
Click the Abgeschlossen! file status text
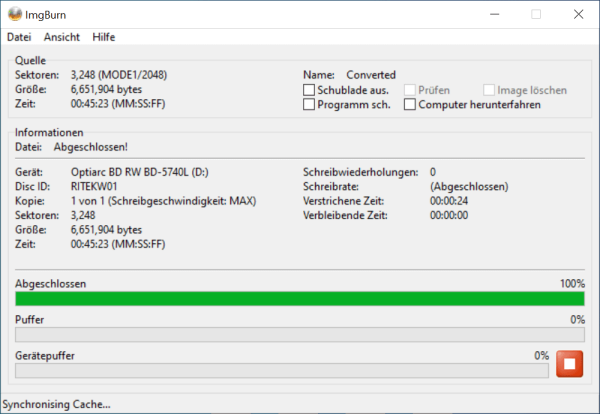point(91,147)
